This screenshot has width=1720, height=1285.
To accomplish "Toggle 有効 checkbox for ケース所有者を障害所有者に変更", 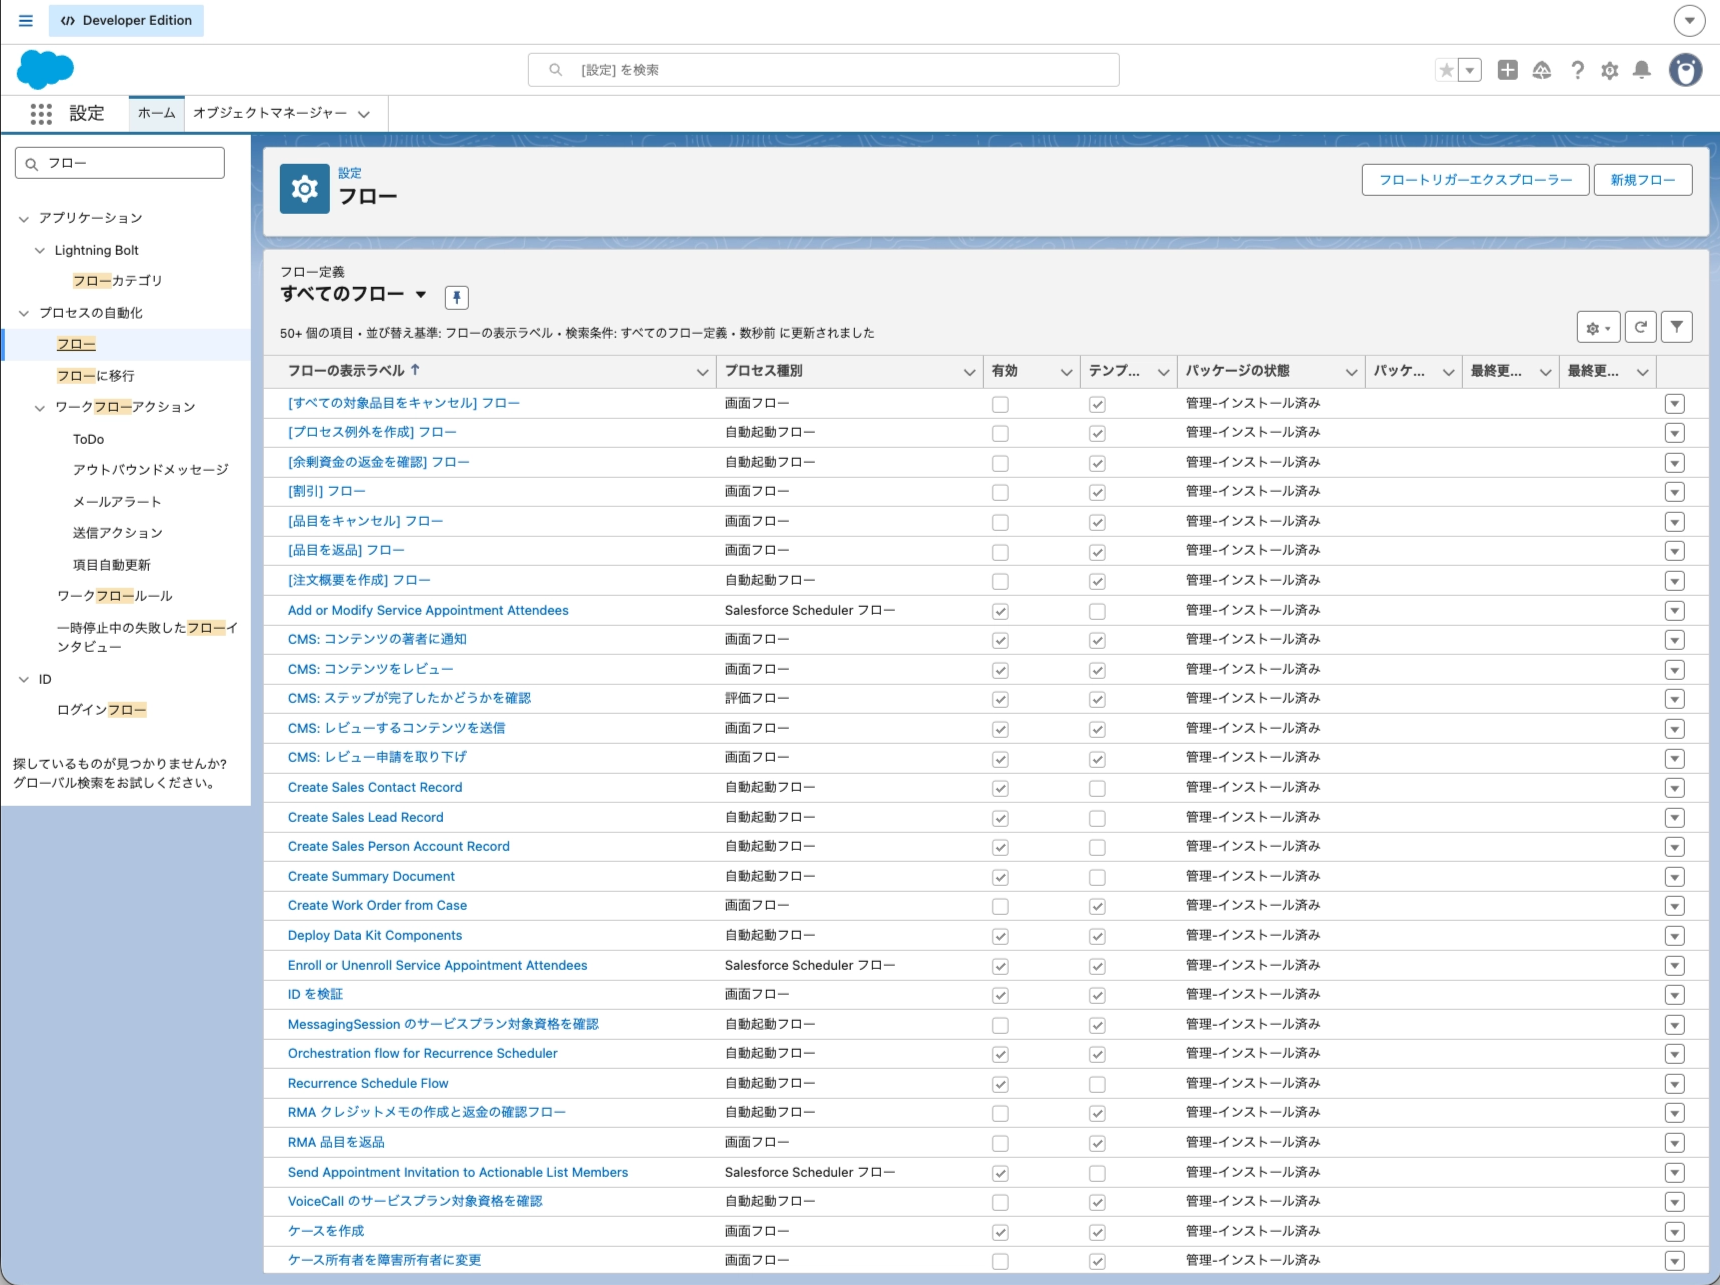I will [x=1000, y=1262].
